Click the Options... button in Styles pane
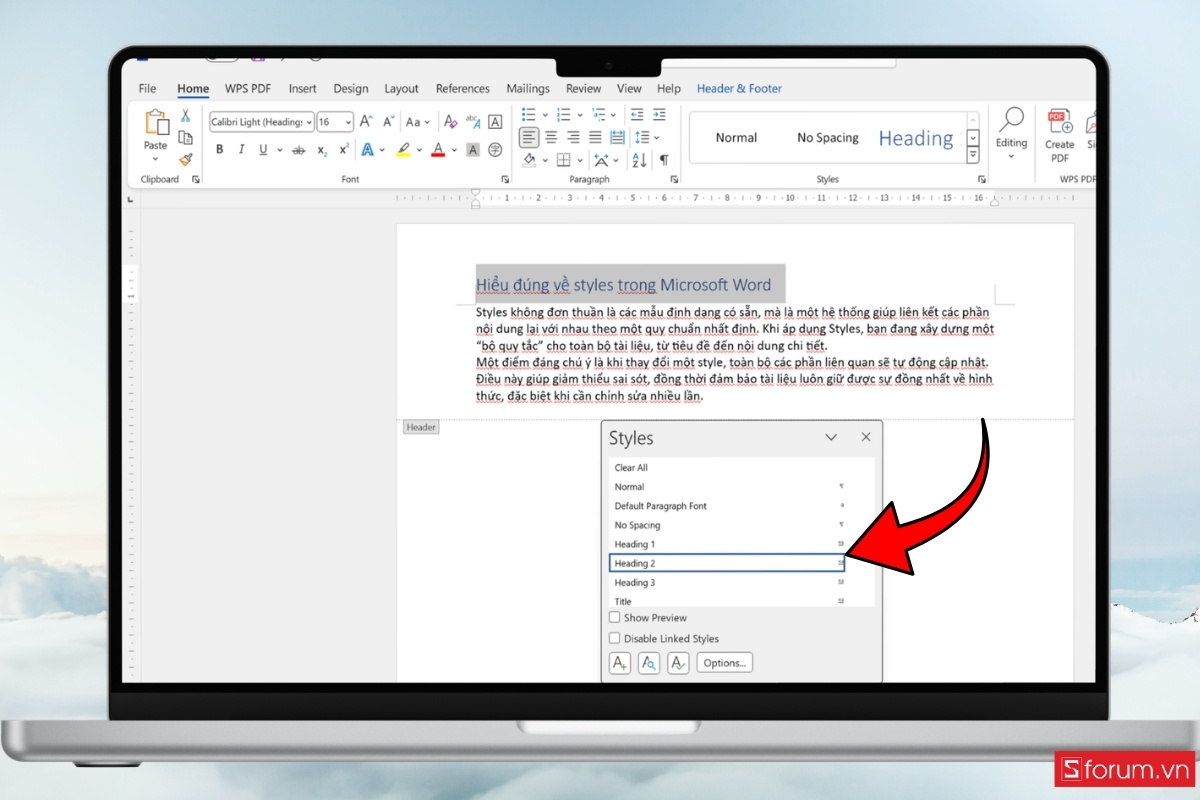This screenshot has height=800, width=1200. pyautogui.click(x=724, y=662)
